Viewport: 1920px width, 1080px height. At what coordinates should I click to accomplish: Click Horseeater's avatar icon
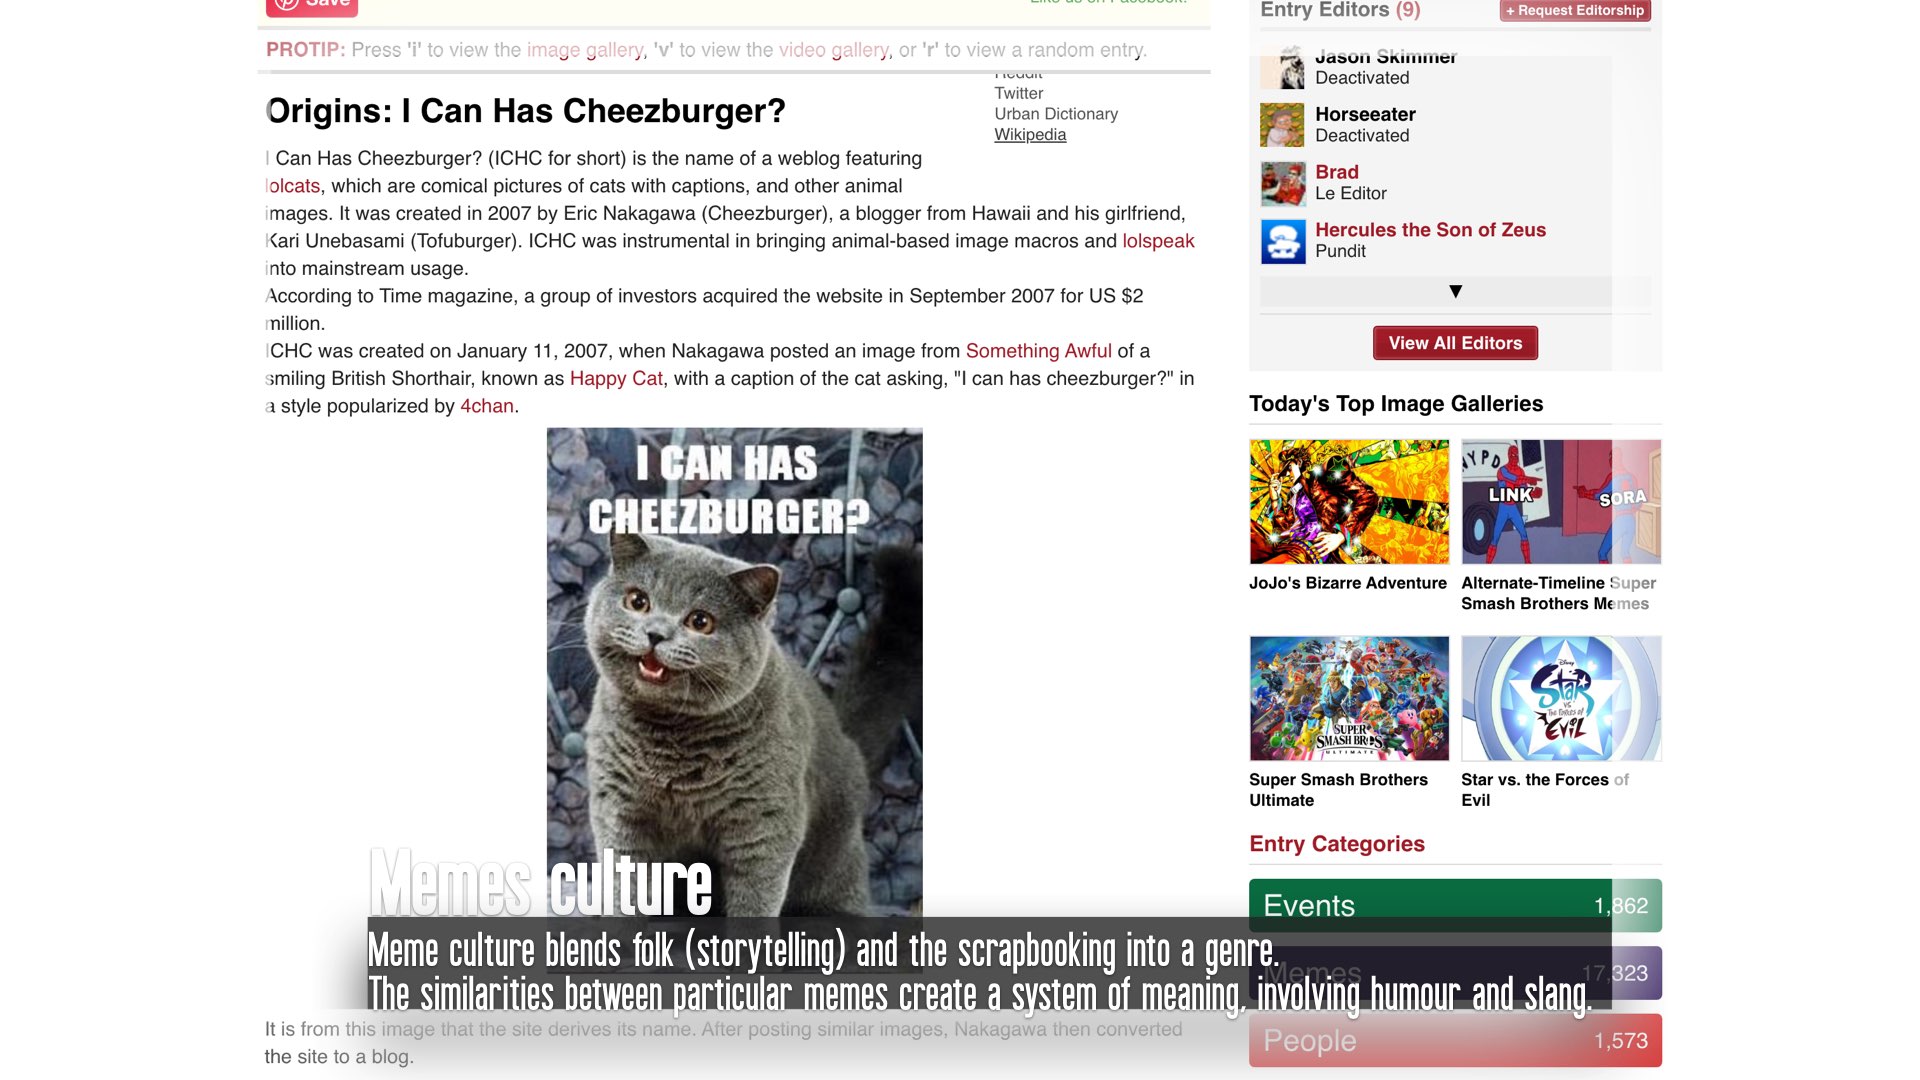(x=1282, y=125)
